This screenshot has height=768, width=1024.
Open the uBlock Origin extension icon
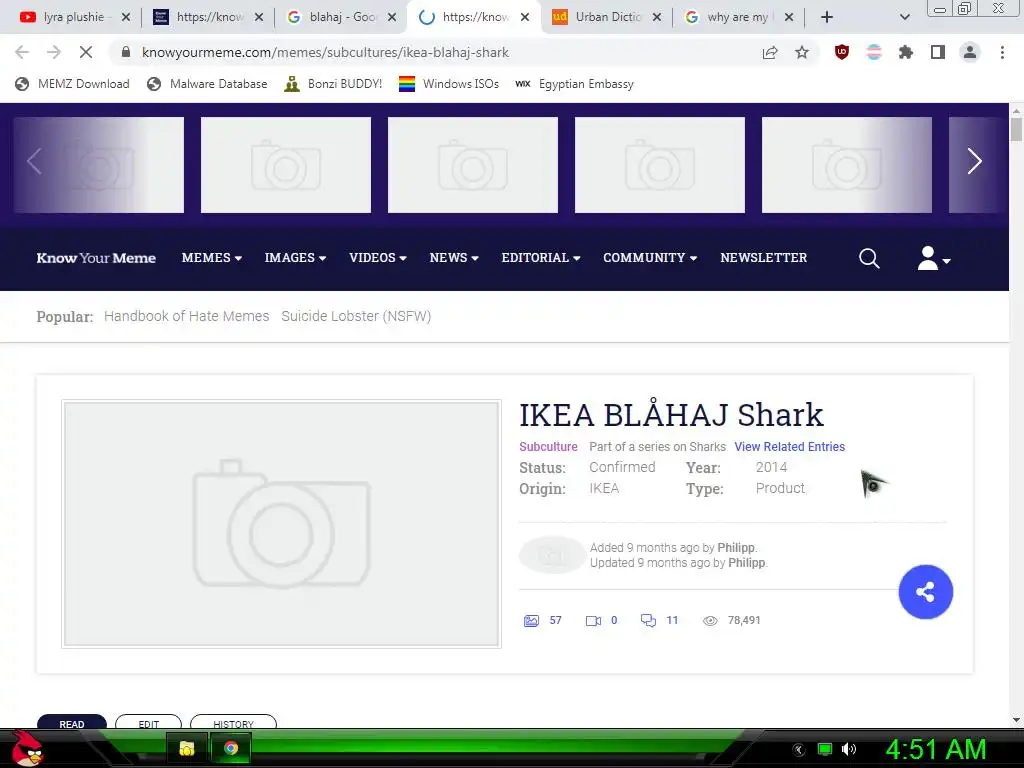point(842,52)
